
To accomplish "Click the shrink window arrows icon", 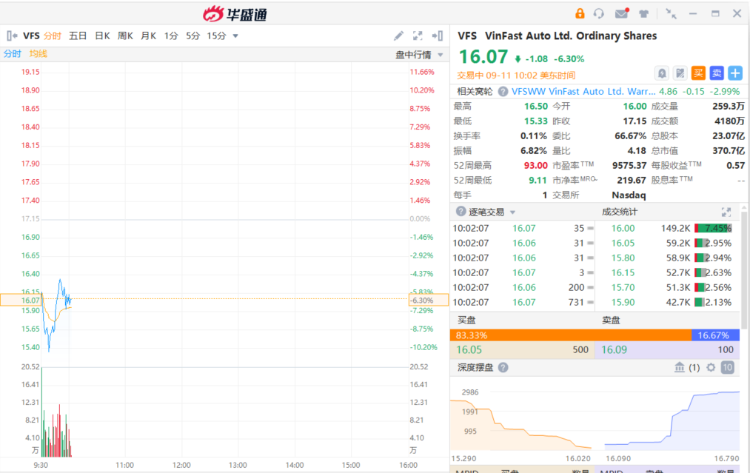I will 671,13.
